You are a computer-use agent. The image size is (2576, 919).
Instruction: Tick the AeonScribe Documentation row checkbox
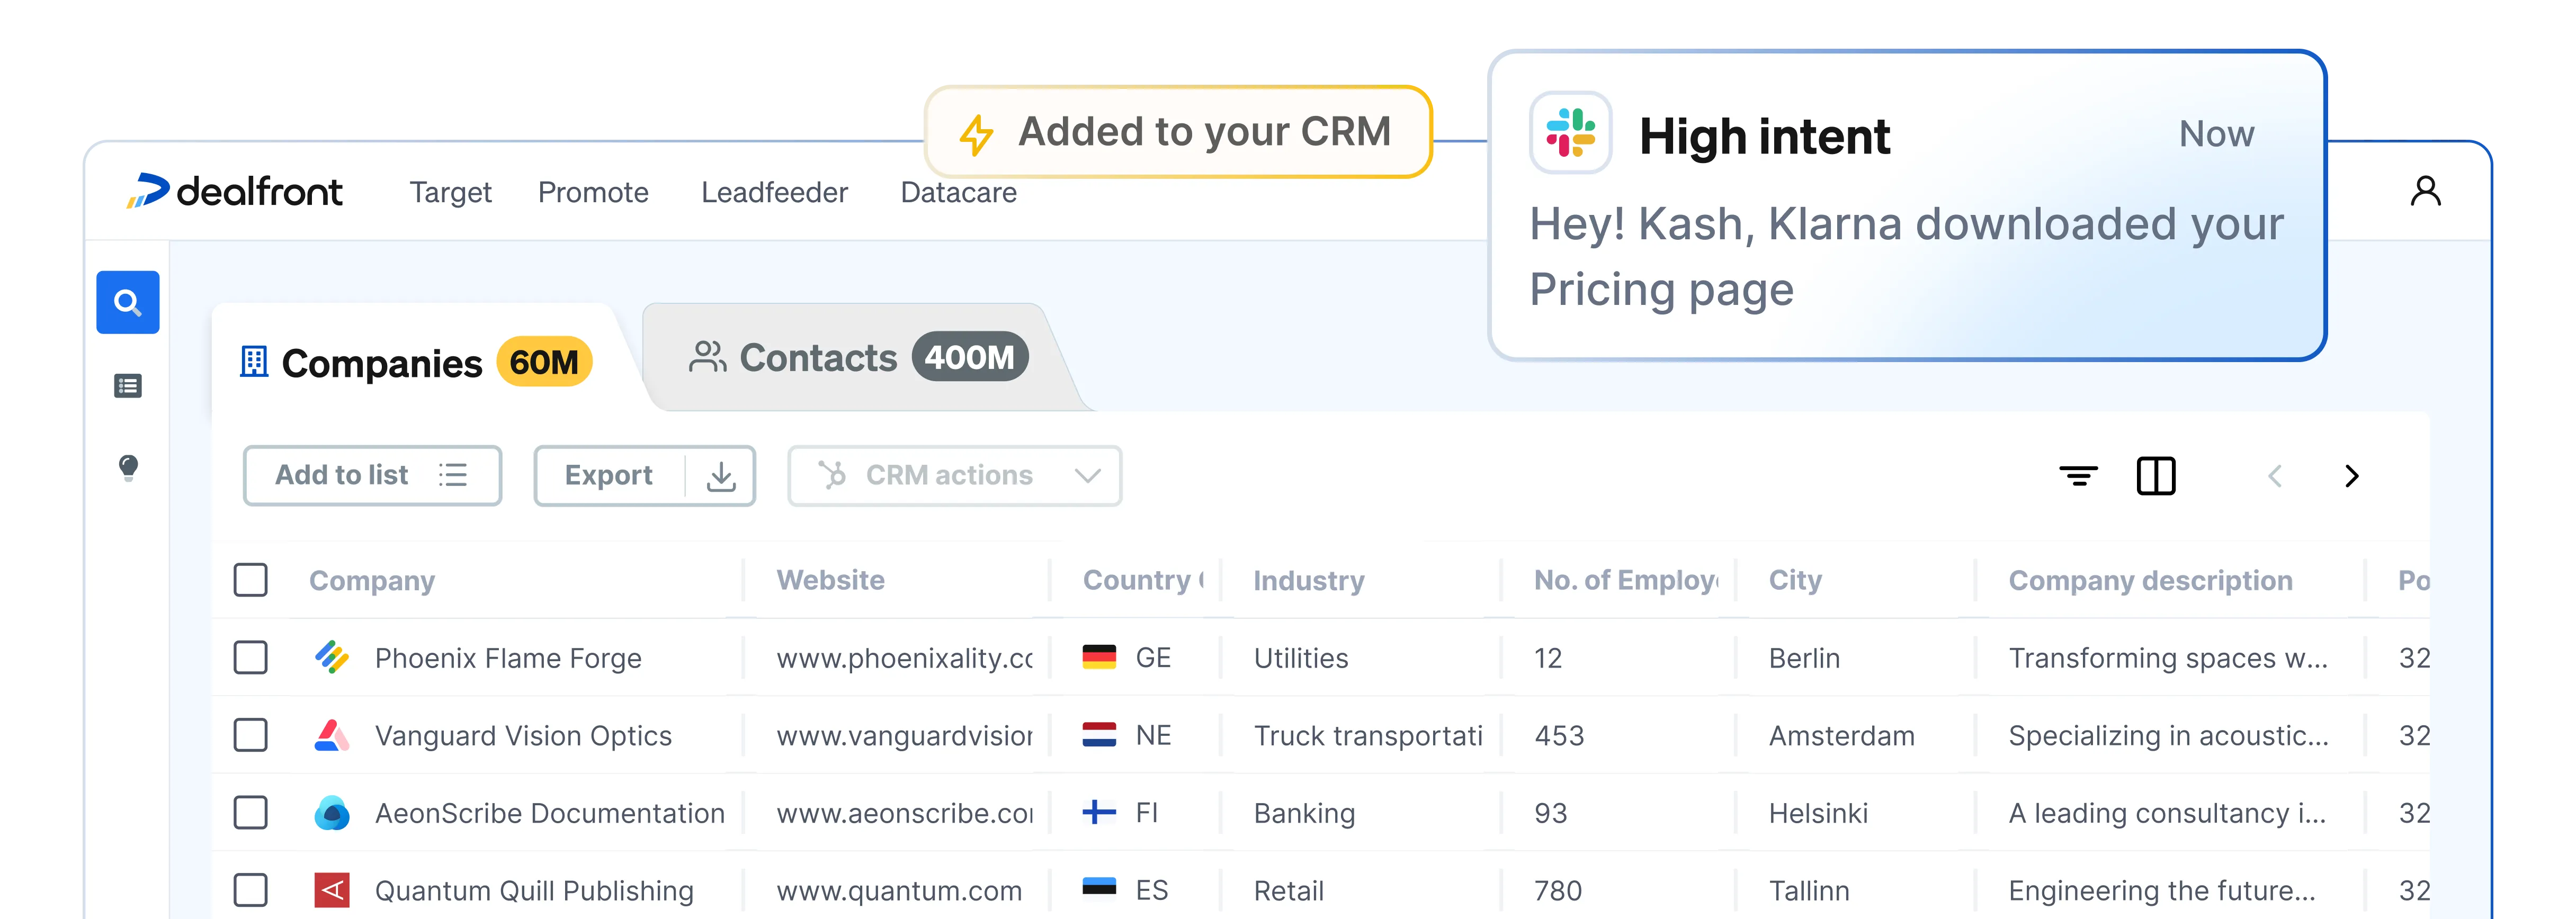(251, 813)
